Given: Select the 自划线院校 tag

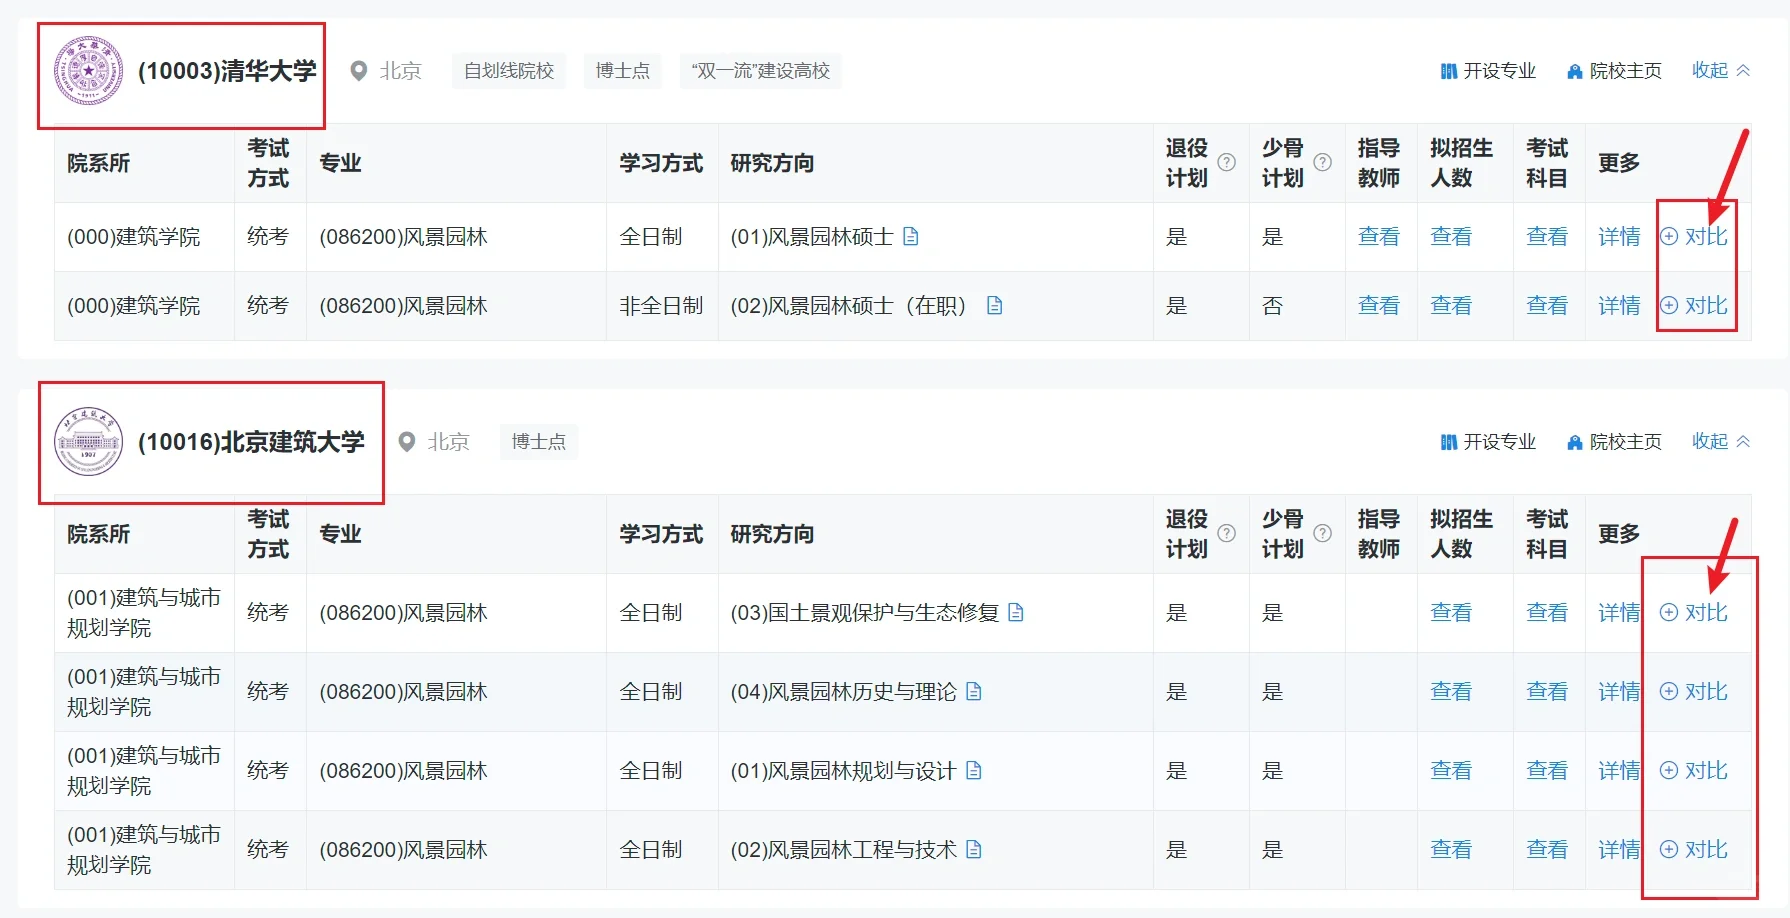Looking at the screenshot, I should [x=509, y=71].
